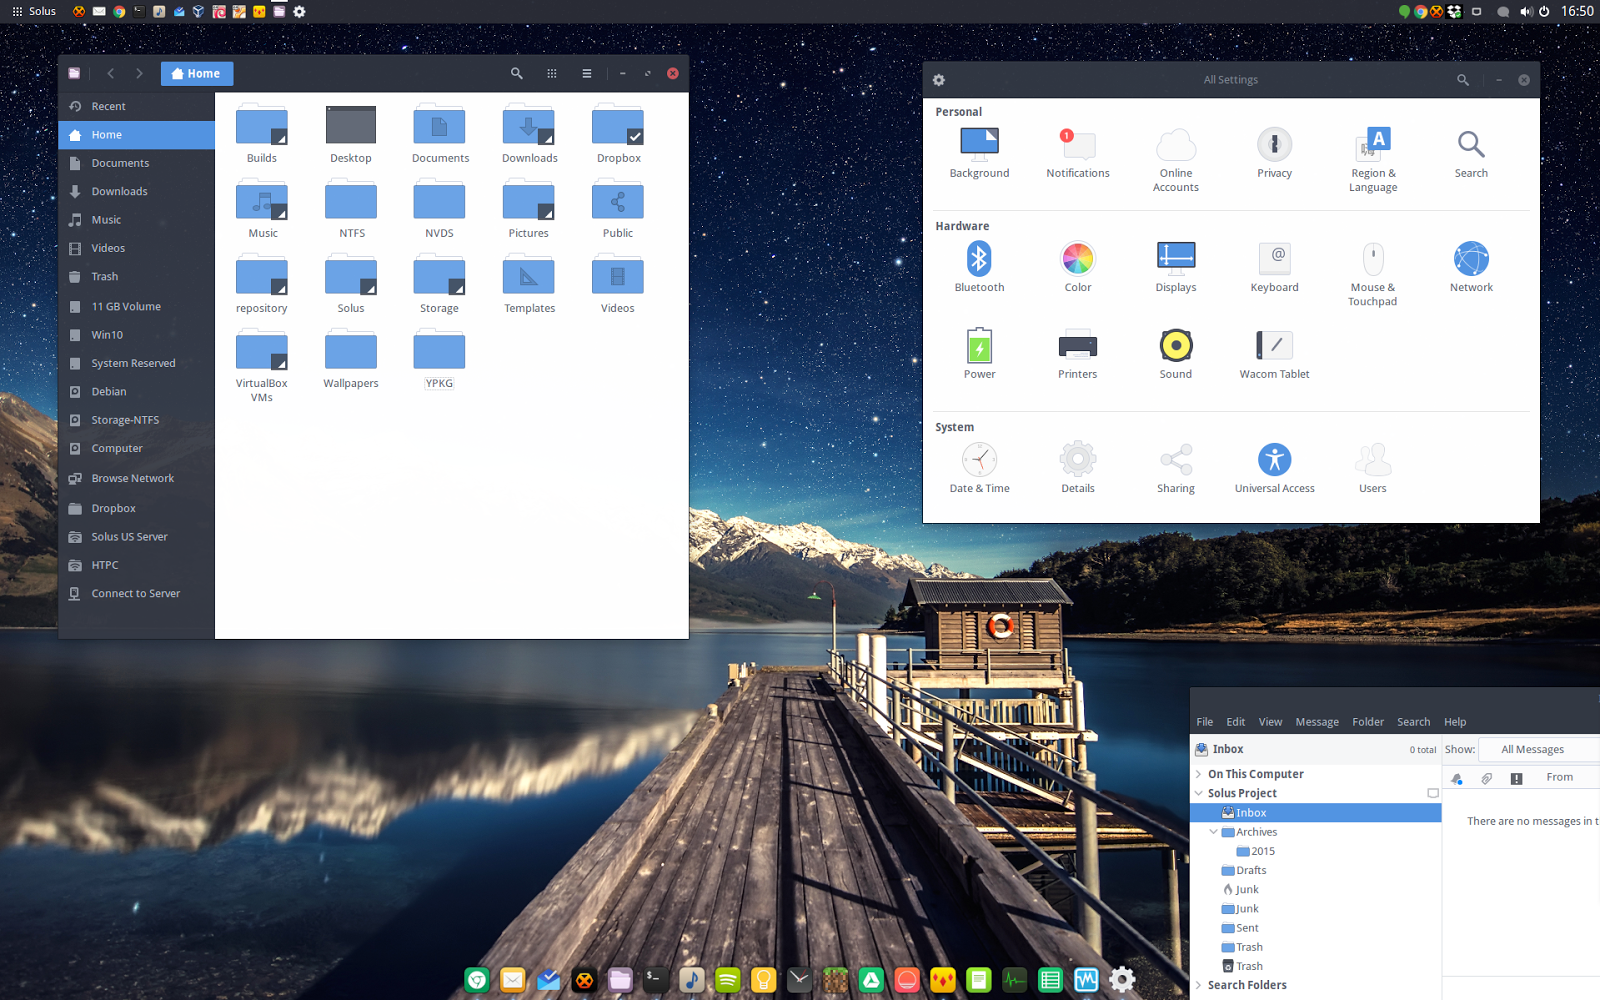1600x1000 pixels.
Task: Open the Message menu in the mail client
Action: 1317,721
